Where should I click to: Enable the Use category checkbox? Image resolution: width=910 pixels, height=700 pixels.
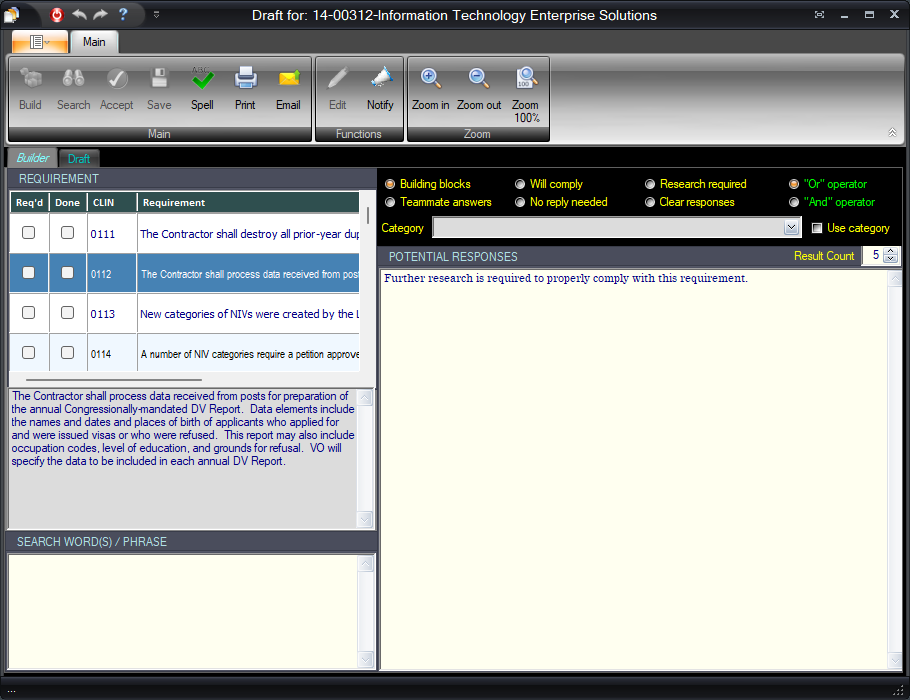click(817, 228)
